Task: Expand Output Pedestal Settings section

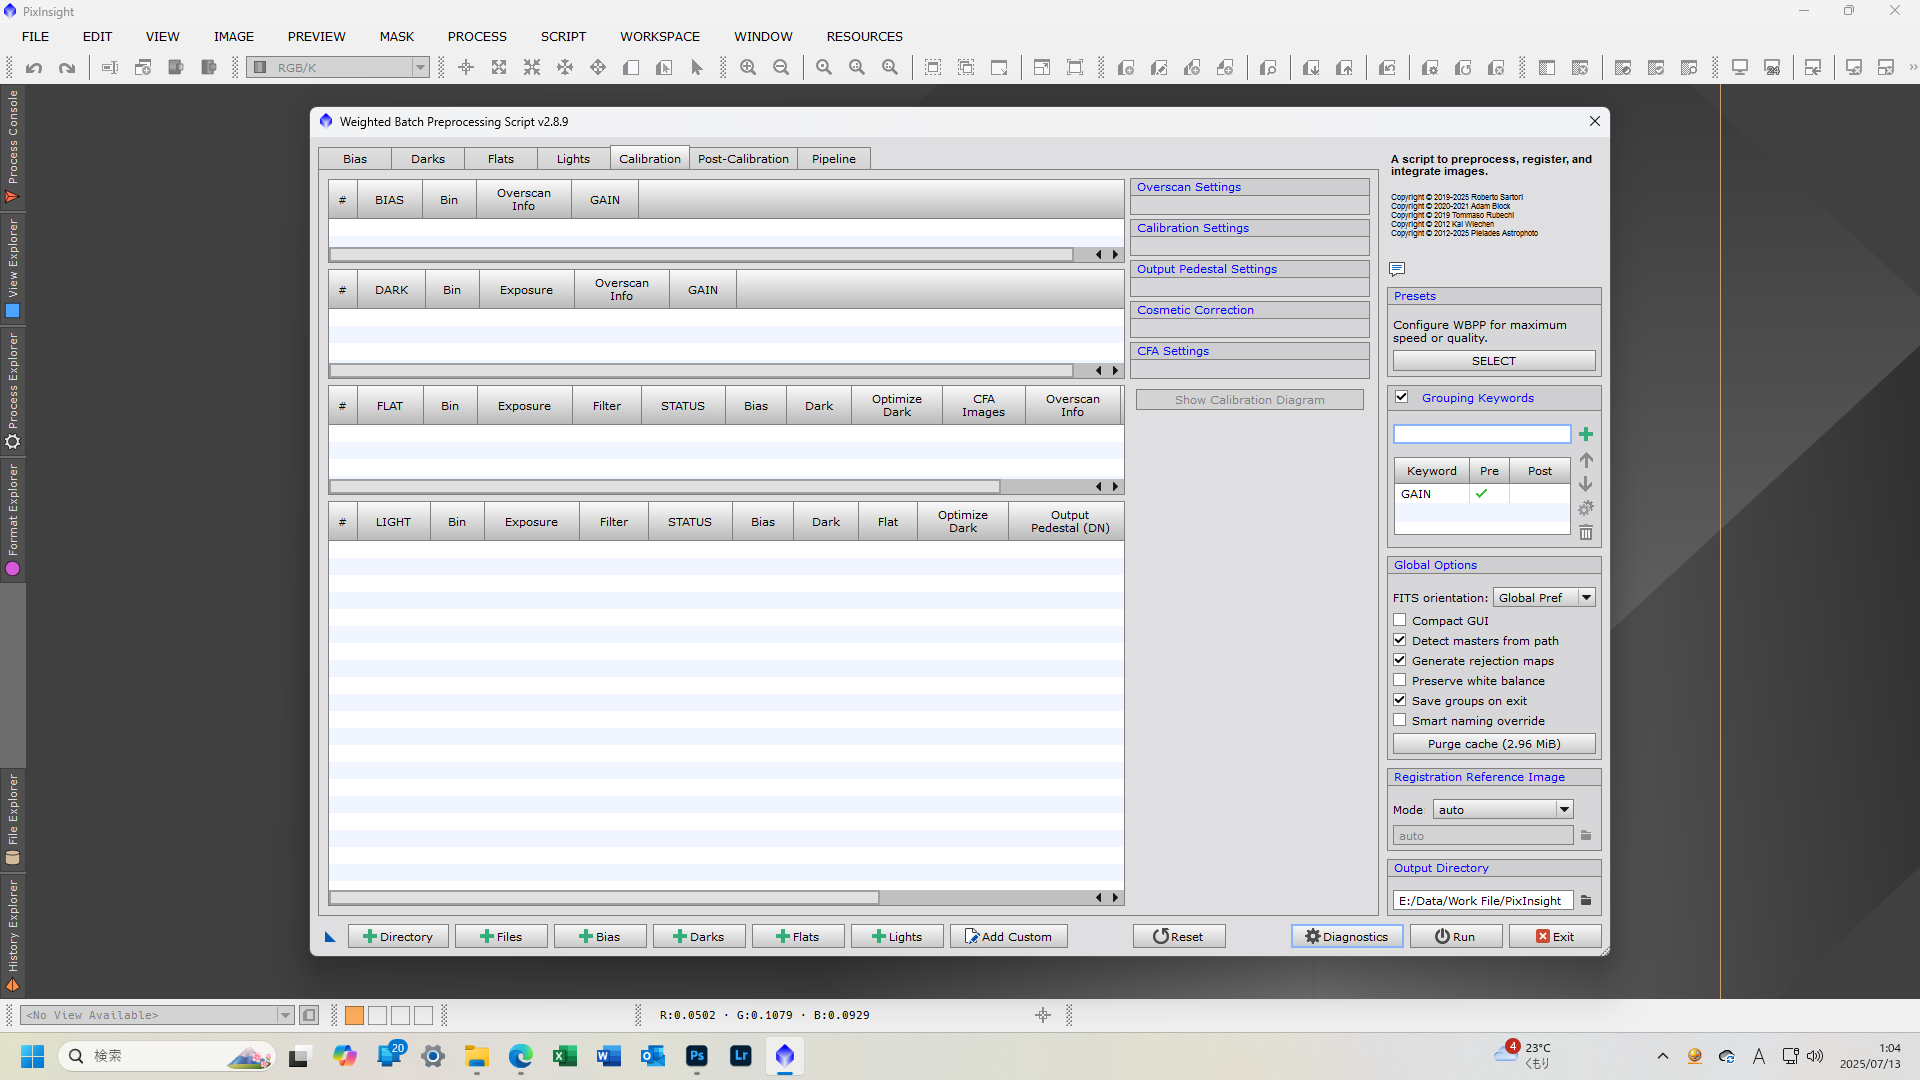Action: 1250,269
